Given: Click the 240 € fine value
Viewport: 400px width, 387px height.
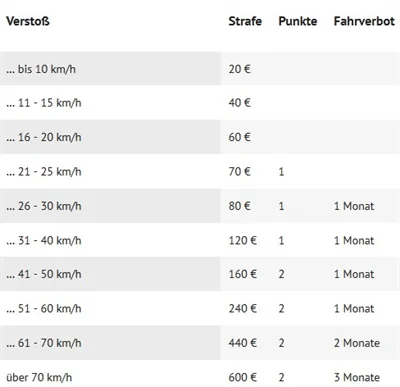Looking at the screenshot, I should point(243,308).
